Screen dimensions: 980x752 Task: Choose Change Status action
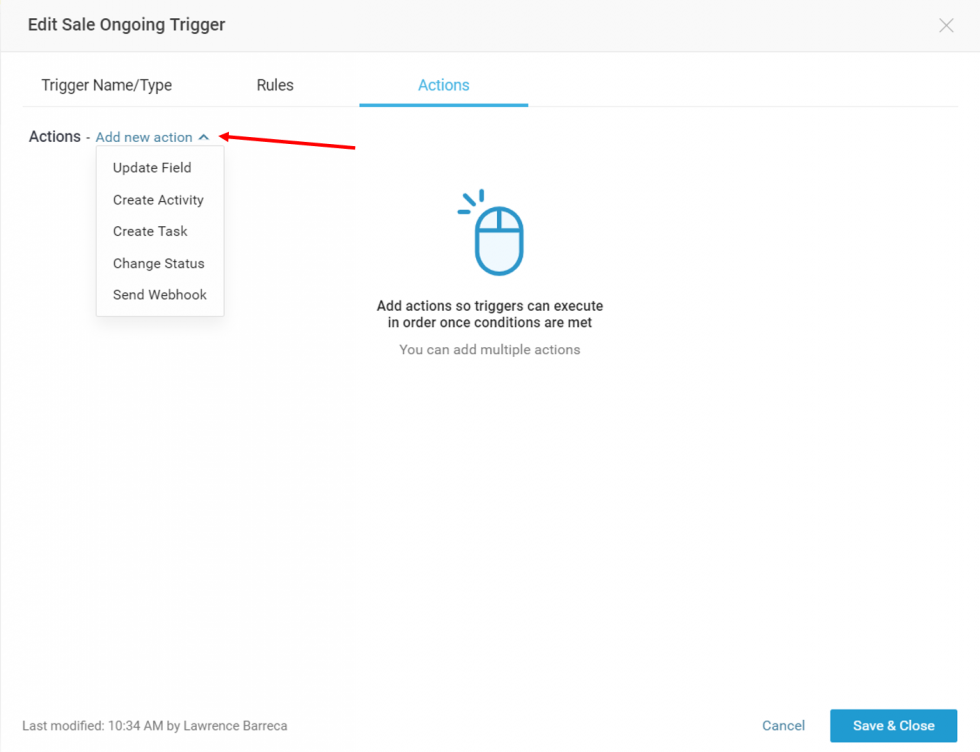(x=158, y=263)
